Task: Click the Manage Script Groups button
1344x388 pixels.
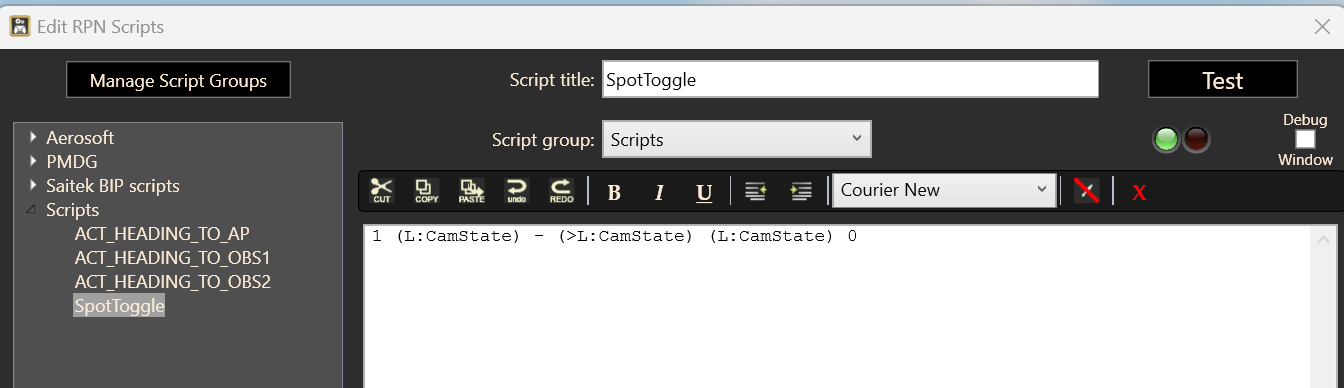Action: pyautogui.click(x=178, y=80)
